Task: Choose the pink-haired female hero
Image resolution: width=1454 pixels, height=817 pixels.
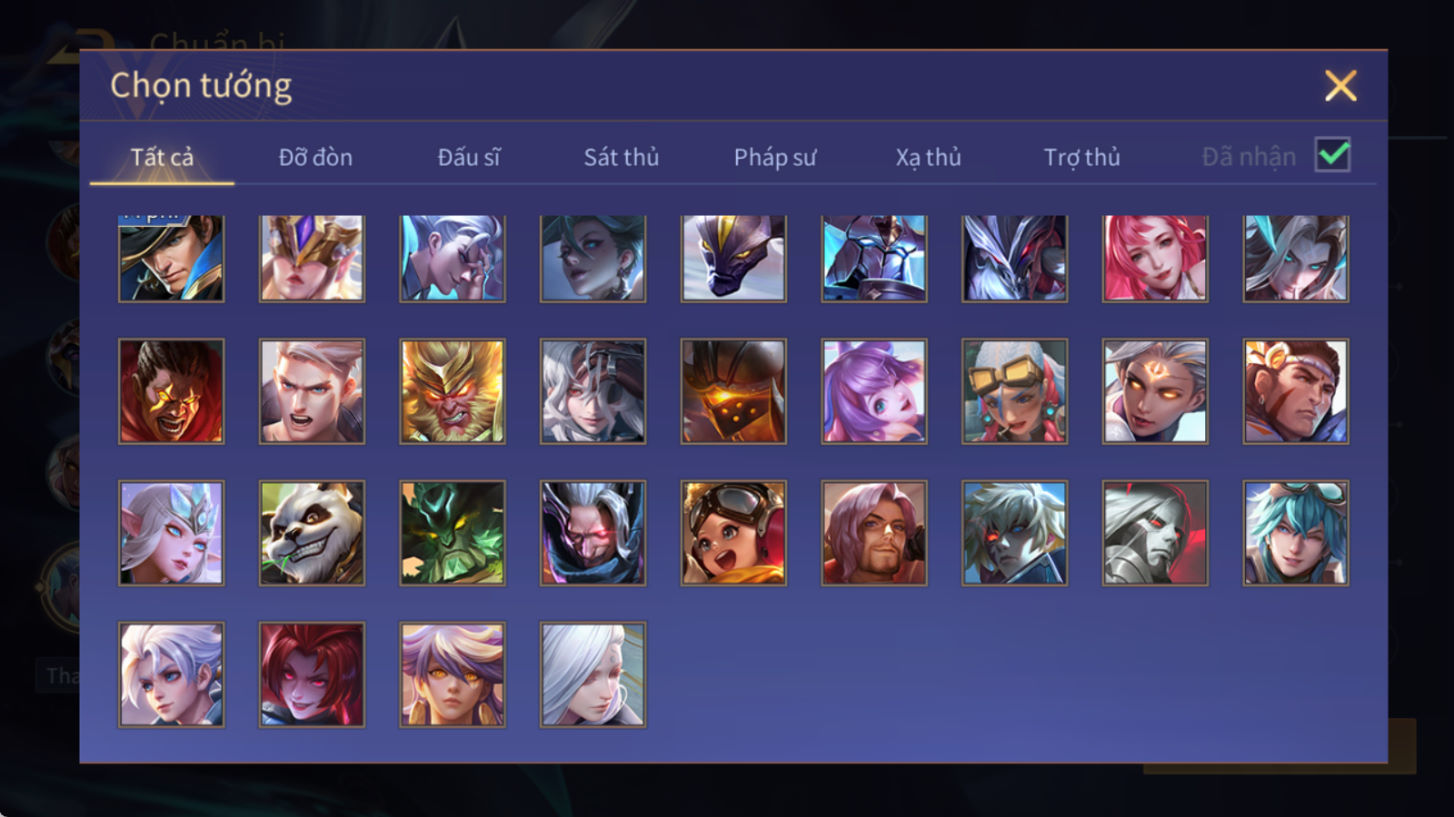Action: [1155, 258]
